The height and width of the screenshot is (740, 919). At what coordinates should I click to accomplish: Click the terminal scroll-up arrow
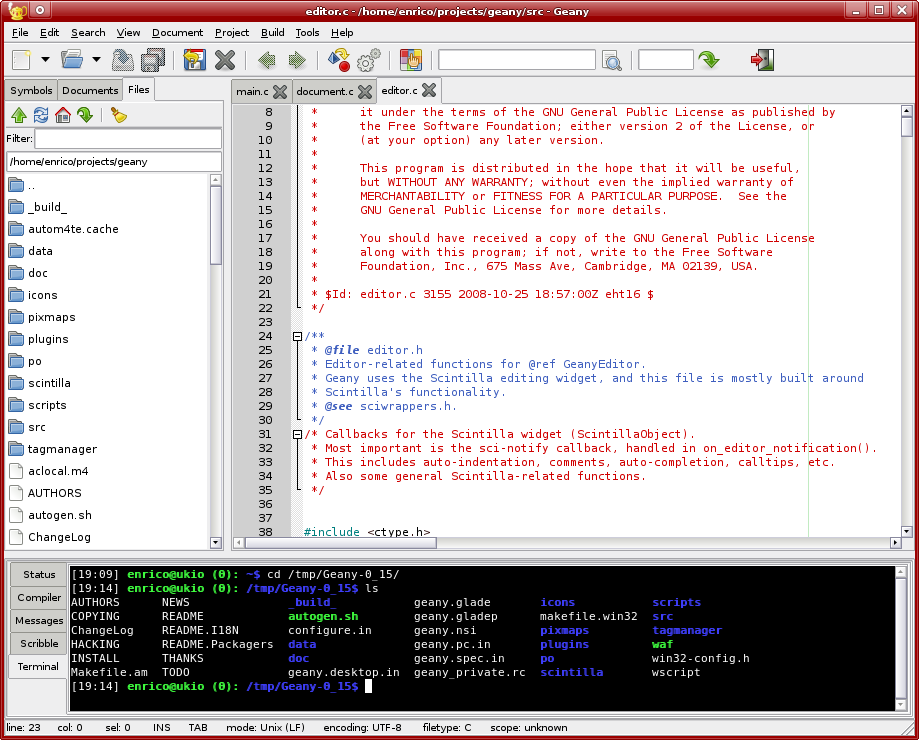[901, 571]
